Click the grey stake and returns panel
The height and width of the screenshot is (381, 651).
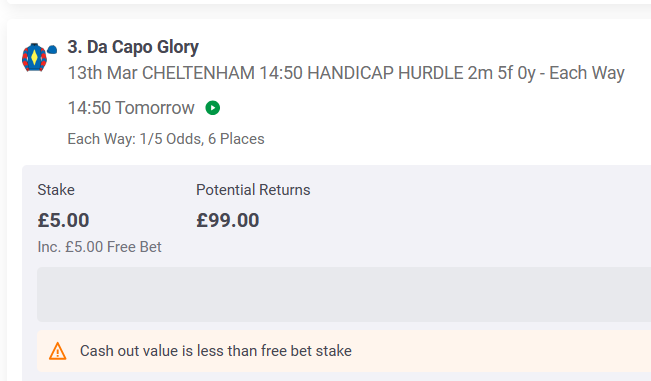pos(336,273)
